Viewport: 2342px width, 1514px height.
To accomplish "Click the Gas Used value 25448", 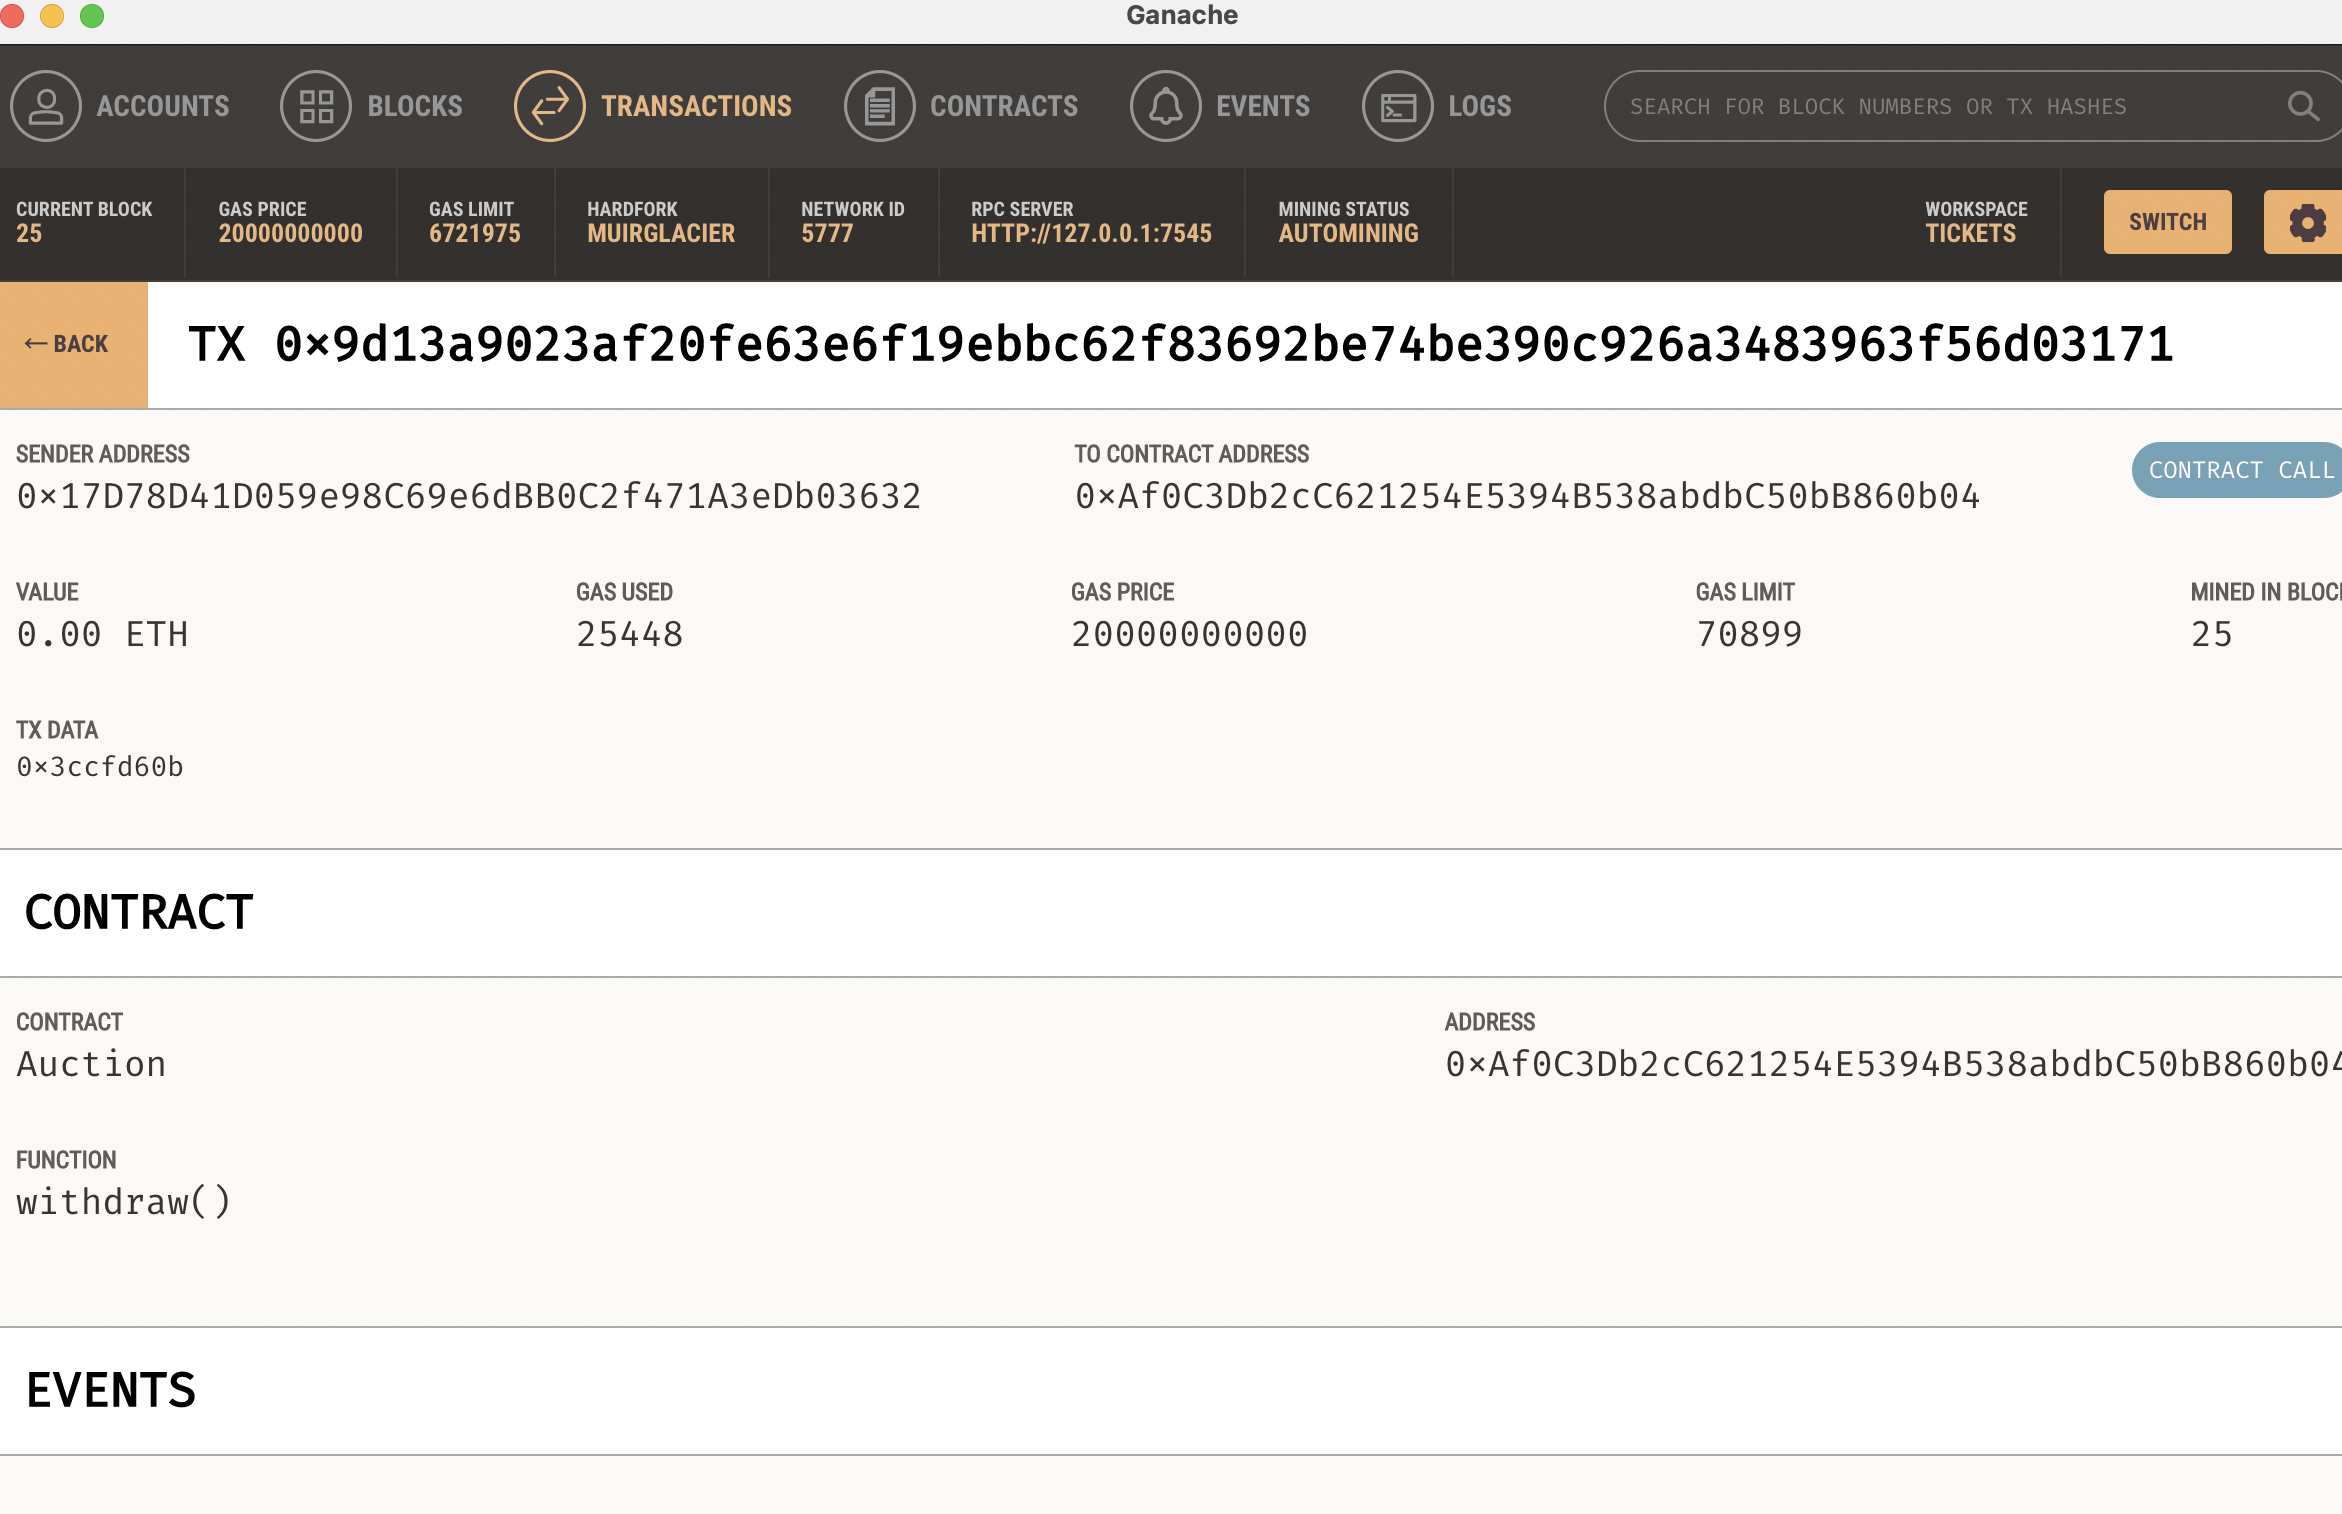I will (x=630, y=634).
